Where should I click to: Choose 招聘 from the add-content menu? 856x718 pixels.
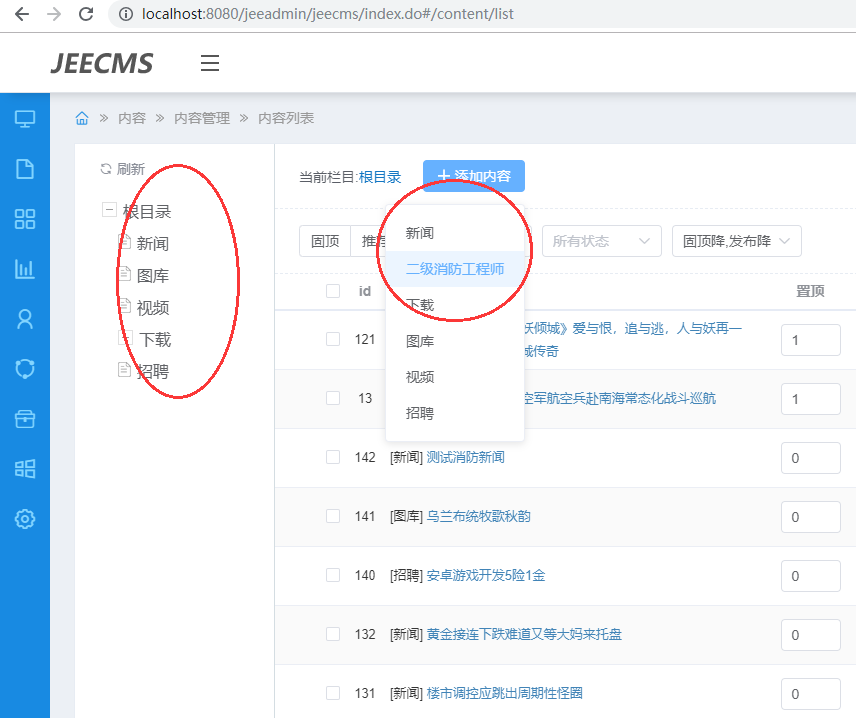coord(455,413)
